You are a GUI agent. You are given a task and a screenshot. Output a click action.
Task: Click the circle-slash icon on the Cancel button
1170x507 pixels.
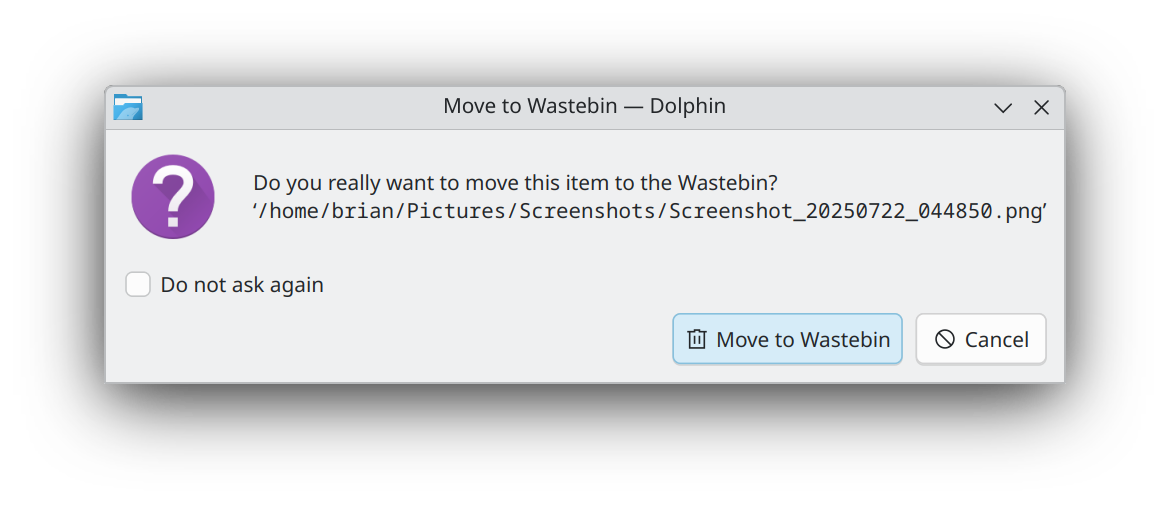(x=945, y=340)
